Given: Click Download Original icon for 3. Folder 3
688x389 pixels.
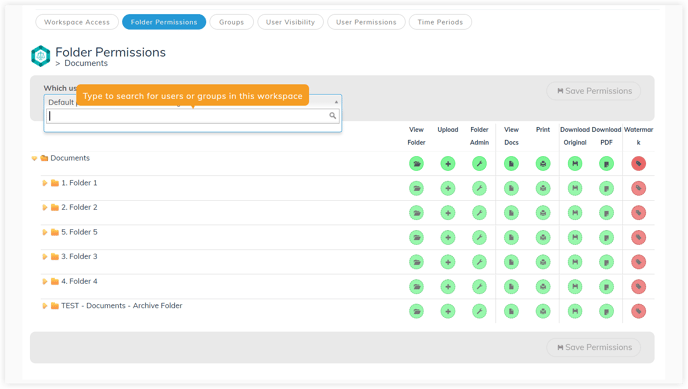Looking at the screenshot, I should click(575, 262).
